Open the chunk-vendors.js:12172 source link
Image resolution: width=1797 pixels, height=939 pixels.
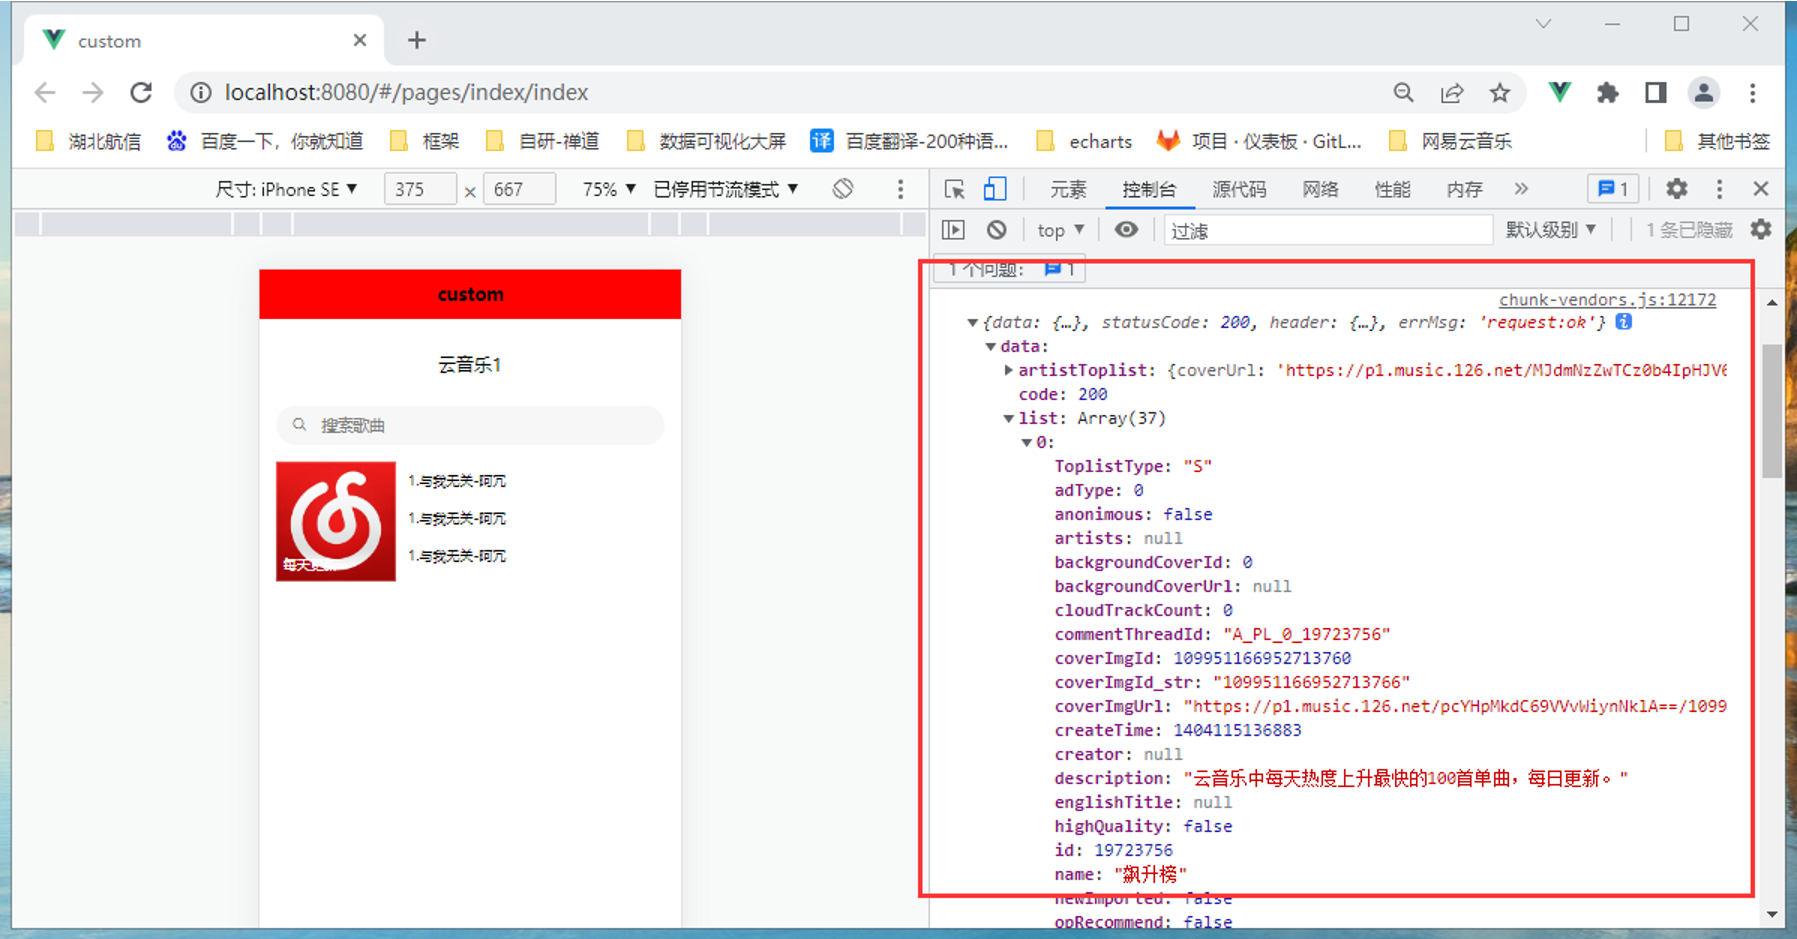point(1607,300)
